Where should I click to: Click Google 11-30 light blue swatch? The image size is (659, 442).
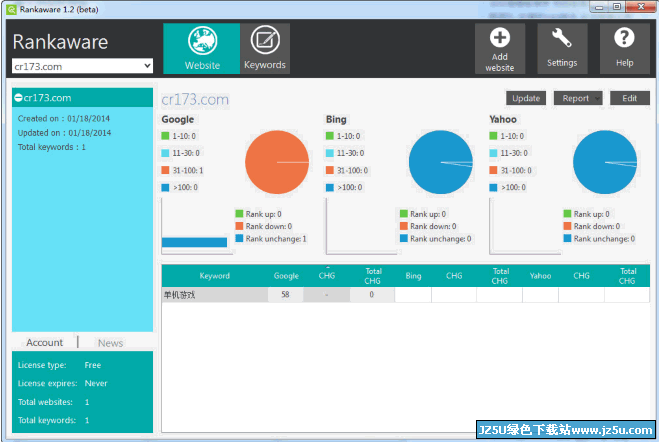pos(165,153)
